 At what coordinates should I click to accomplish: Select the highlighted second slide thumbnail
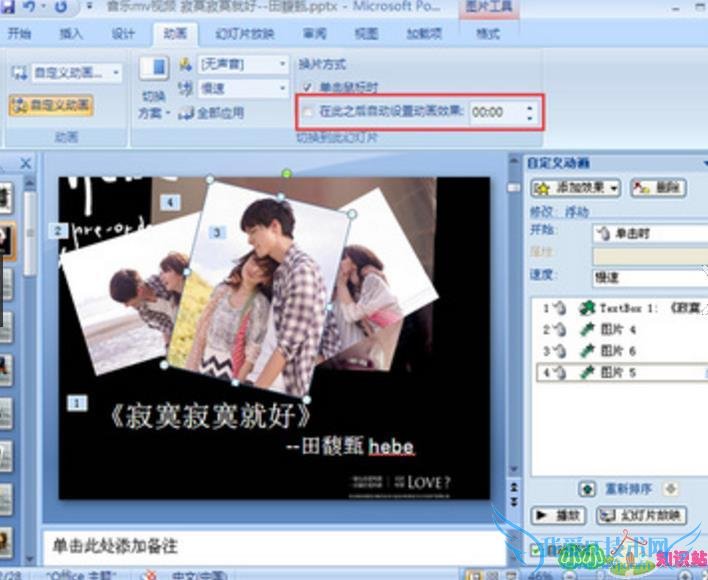click(x=6, y=240)
